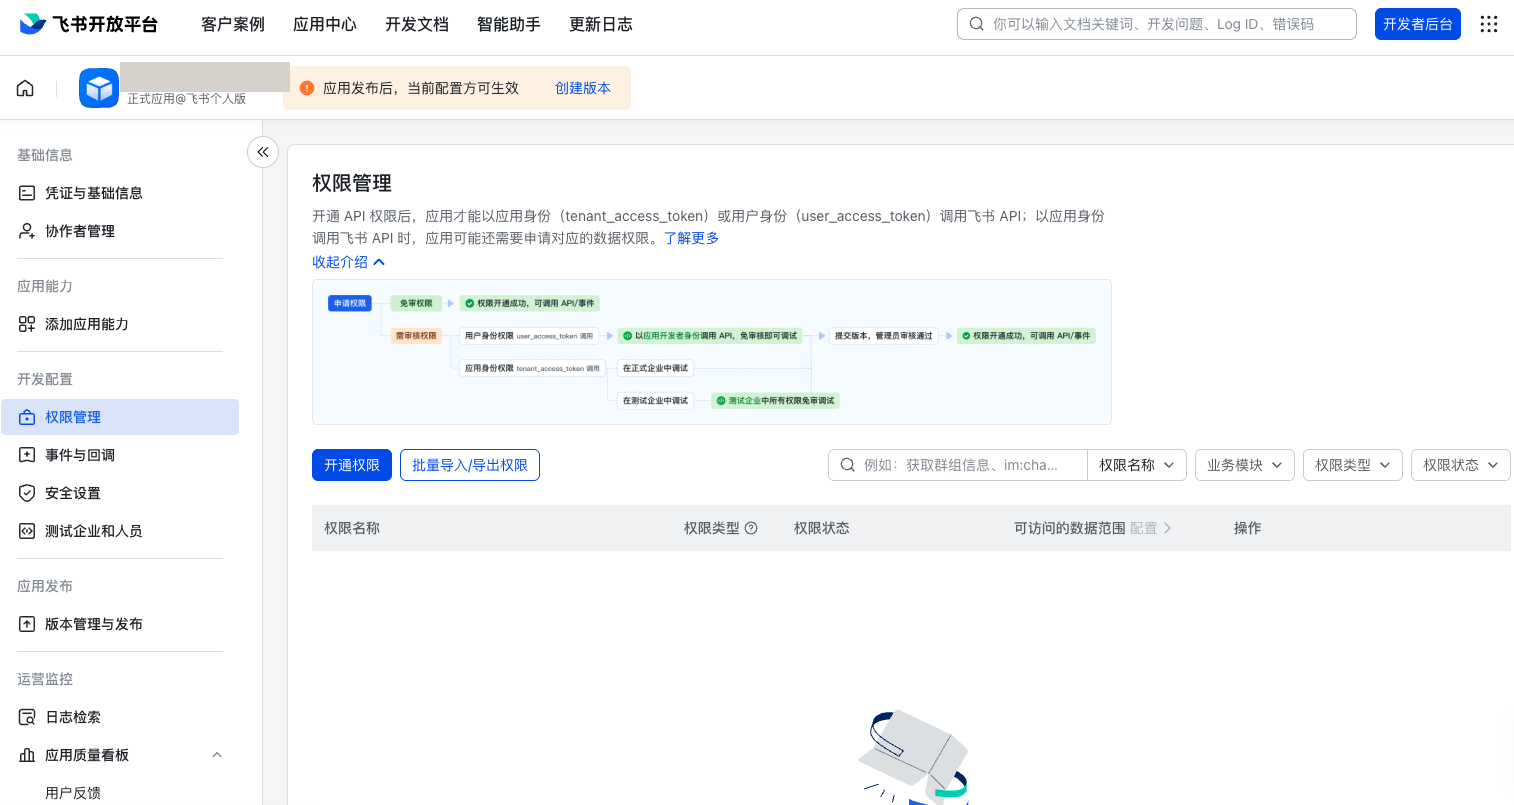The image size is (1514, 805).
Task: Collapse the sidebar with double-arrow button
Action: 263,152
